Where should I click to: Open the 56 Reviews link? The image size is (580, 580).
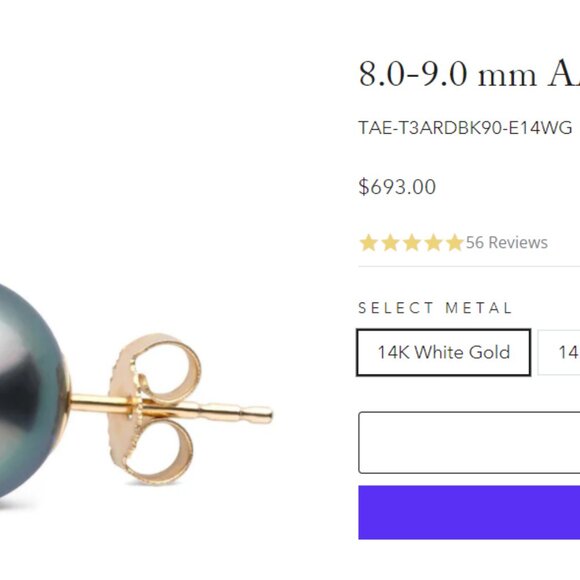coord(506,243)
